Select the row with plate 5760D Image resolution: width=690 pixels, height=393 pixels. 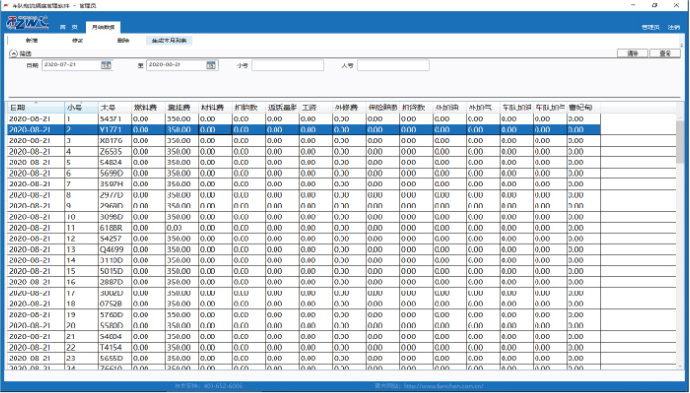point(304,315)
